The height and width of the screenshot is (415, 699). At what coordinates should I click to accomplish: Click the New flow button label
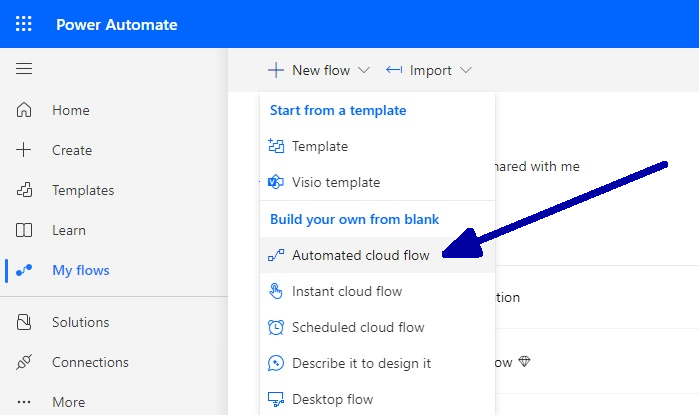321,70
